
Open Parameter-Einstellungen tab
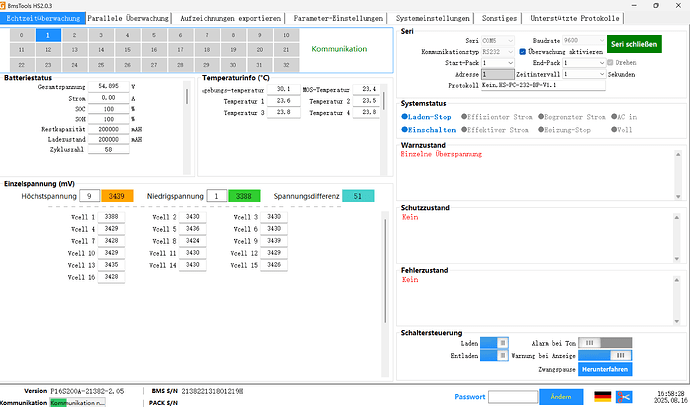338,18
